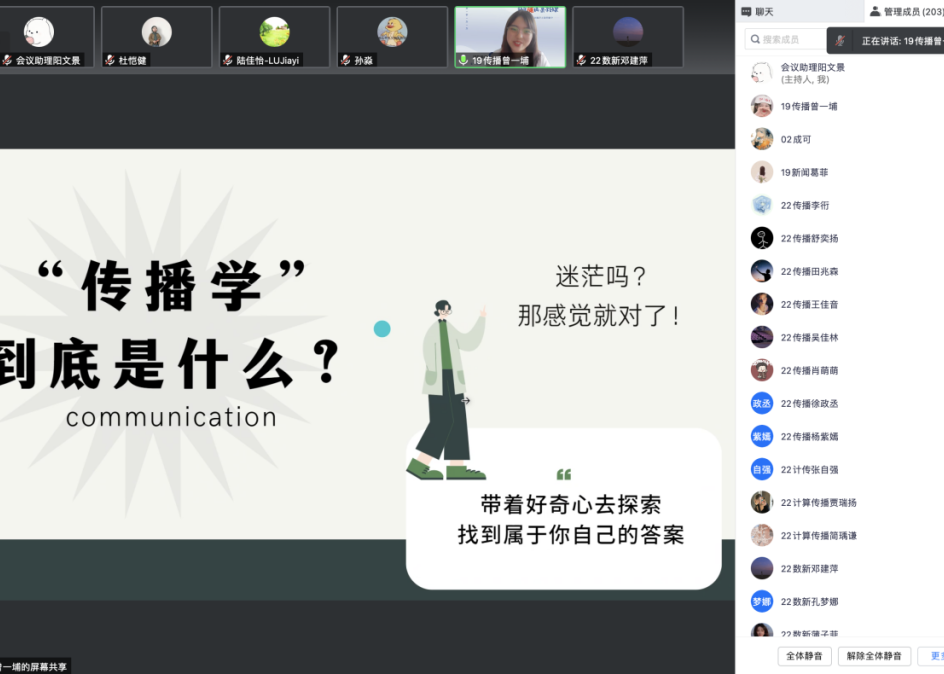Click the muted-mic icon in the 正在讲话 banner
The width and height of the screenshot is (944, 674).
pyautogui.click(x=841, y=40)
